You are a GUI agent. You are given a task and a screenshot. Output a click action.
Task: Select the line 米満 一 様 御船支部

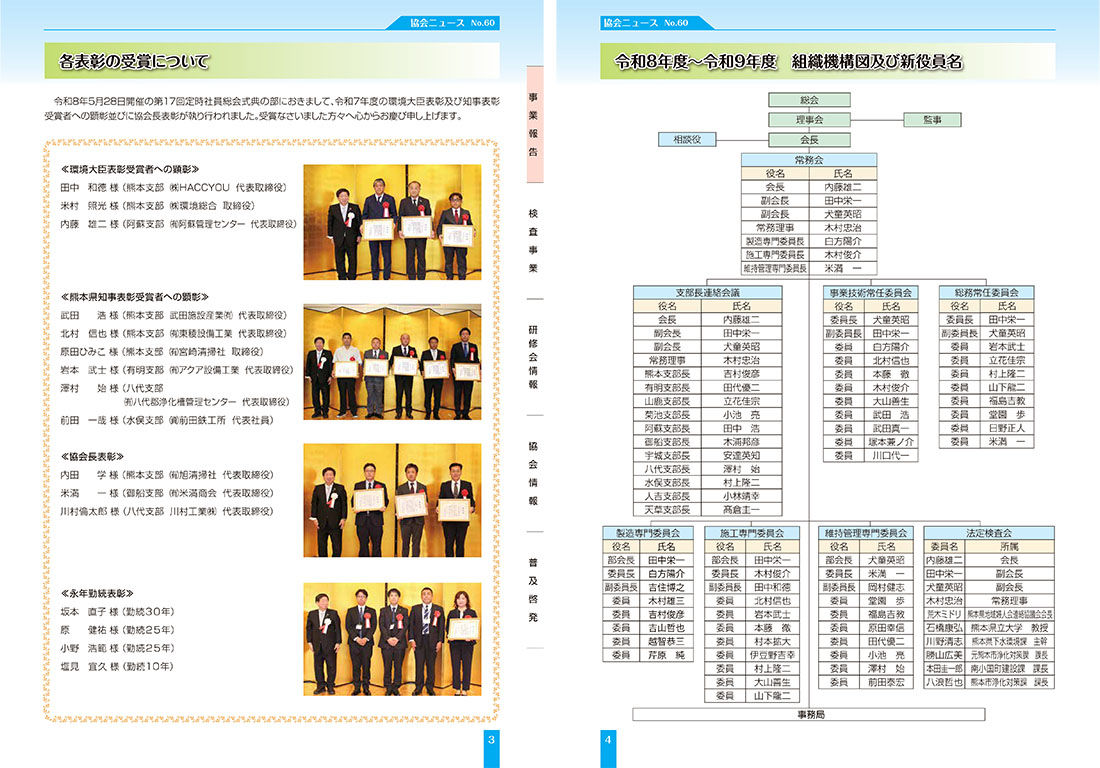click(x=167, y=493)
